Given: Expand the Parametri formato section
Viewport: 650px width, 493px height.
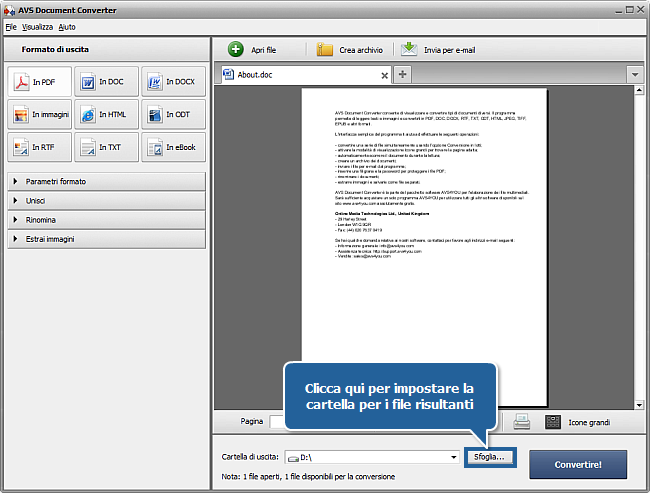Looking at the screenshot, I should coord(107,181).
